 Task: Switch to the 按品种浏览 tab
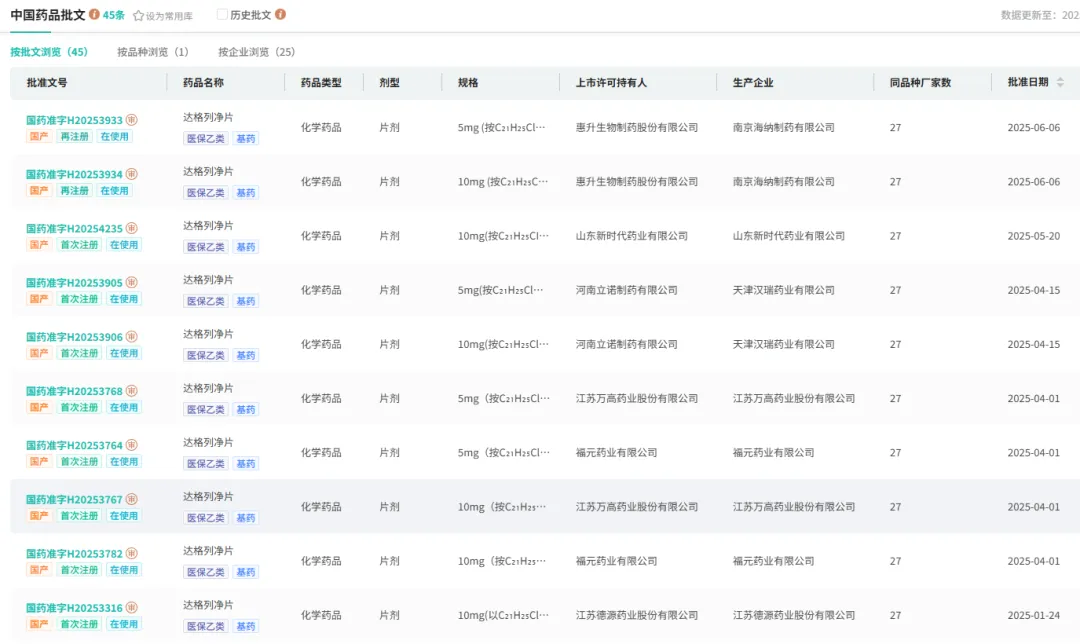[x=152, y=52]
